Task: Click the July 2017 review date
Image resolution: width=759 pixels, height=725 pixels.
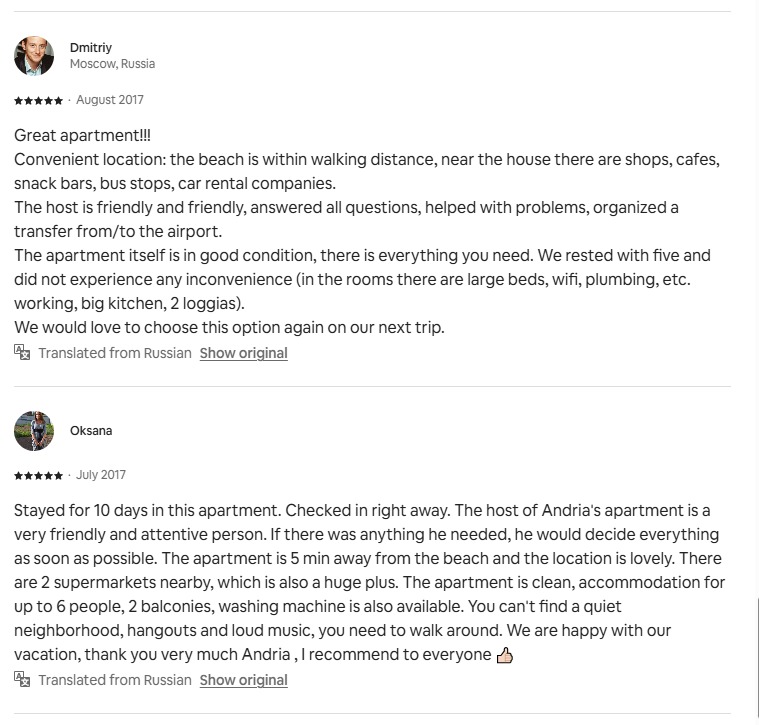Action: (x=101, y=475)
